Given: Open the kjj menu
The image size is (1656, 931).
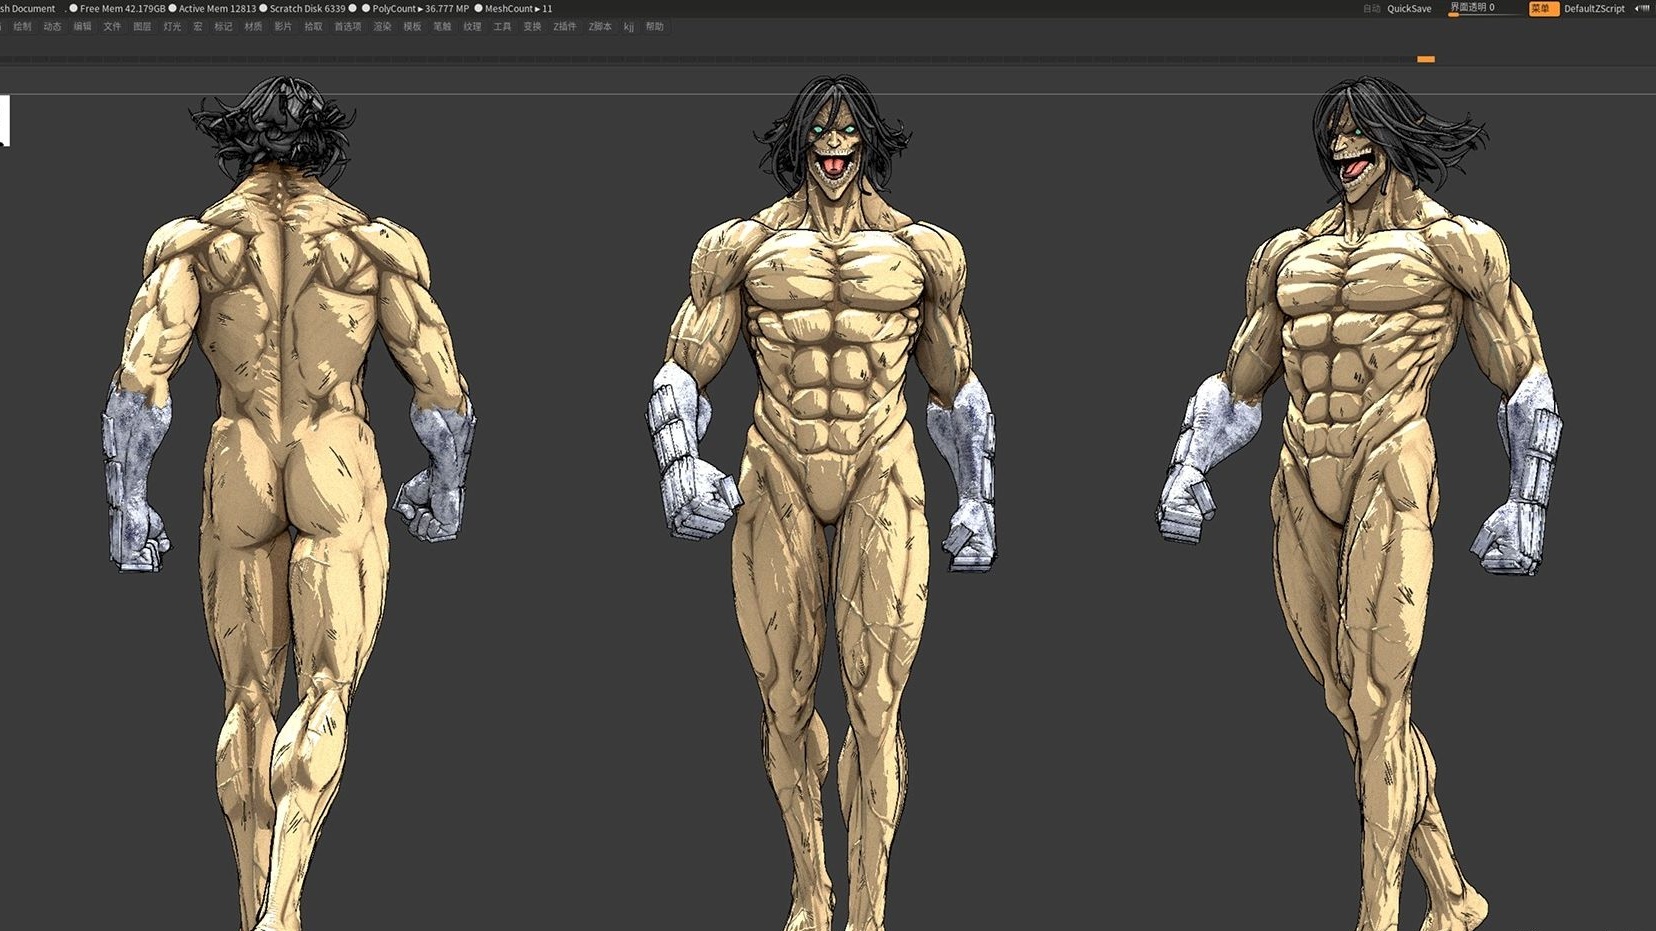Looking at the screenshot, I should pyautogui.click(x=629, y=27).
